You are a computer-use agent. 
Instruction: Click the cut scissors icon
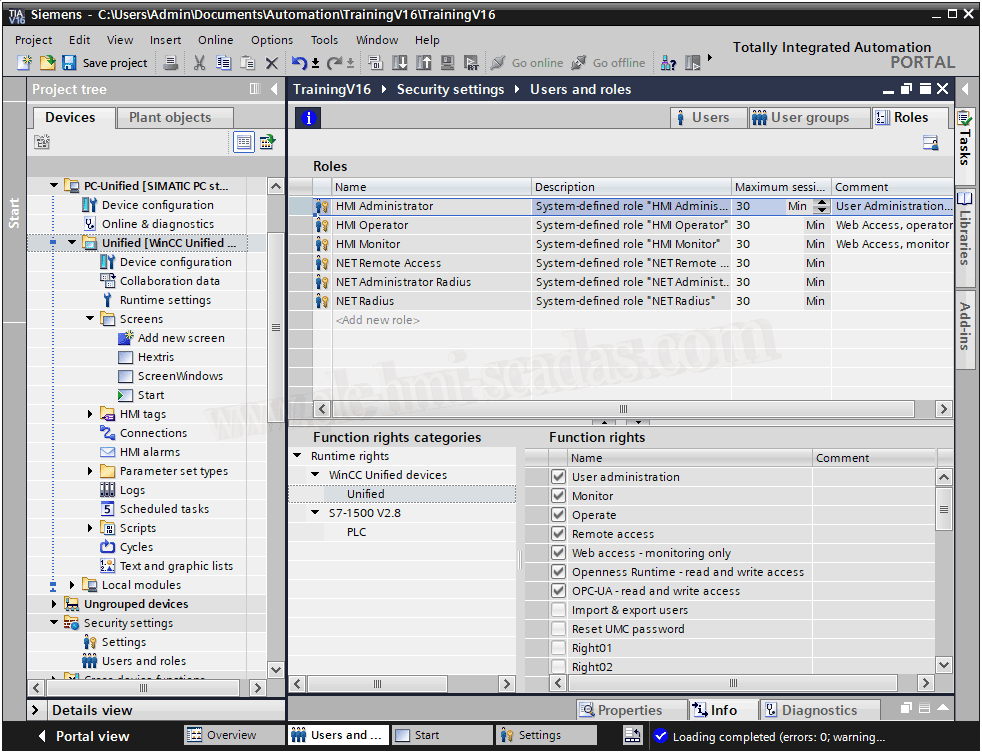coord(199,63)
